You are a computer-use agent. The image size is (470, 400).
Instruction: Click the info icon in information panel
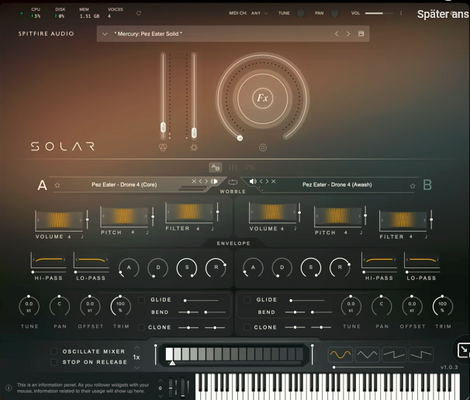[x=9, y=388]
